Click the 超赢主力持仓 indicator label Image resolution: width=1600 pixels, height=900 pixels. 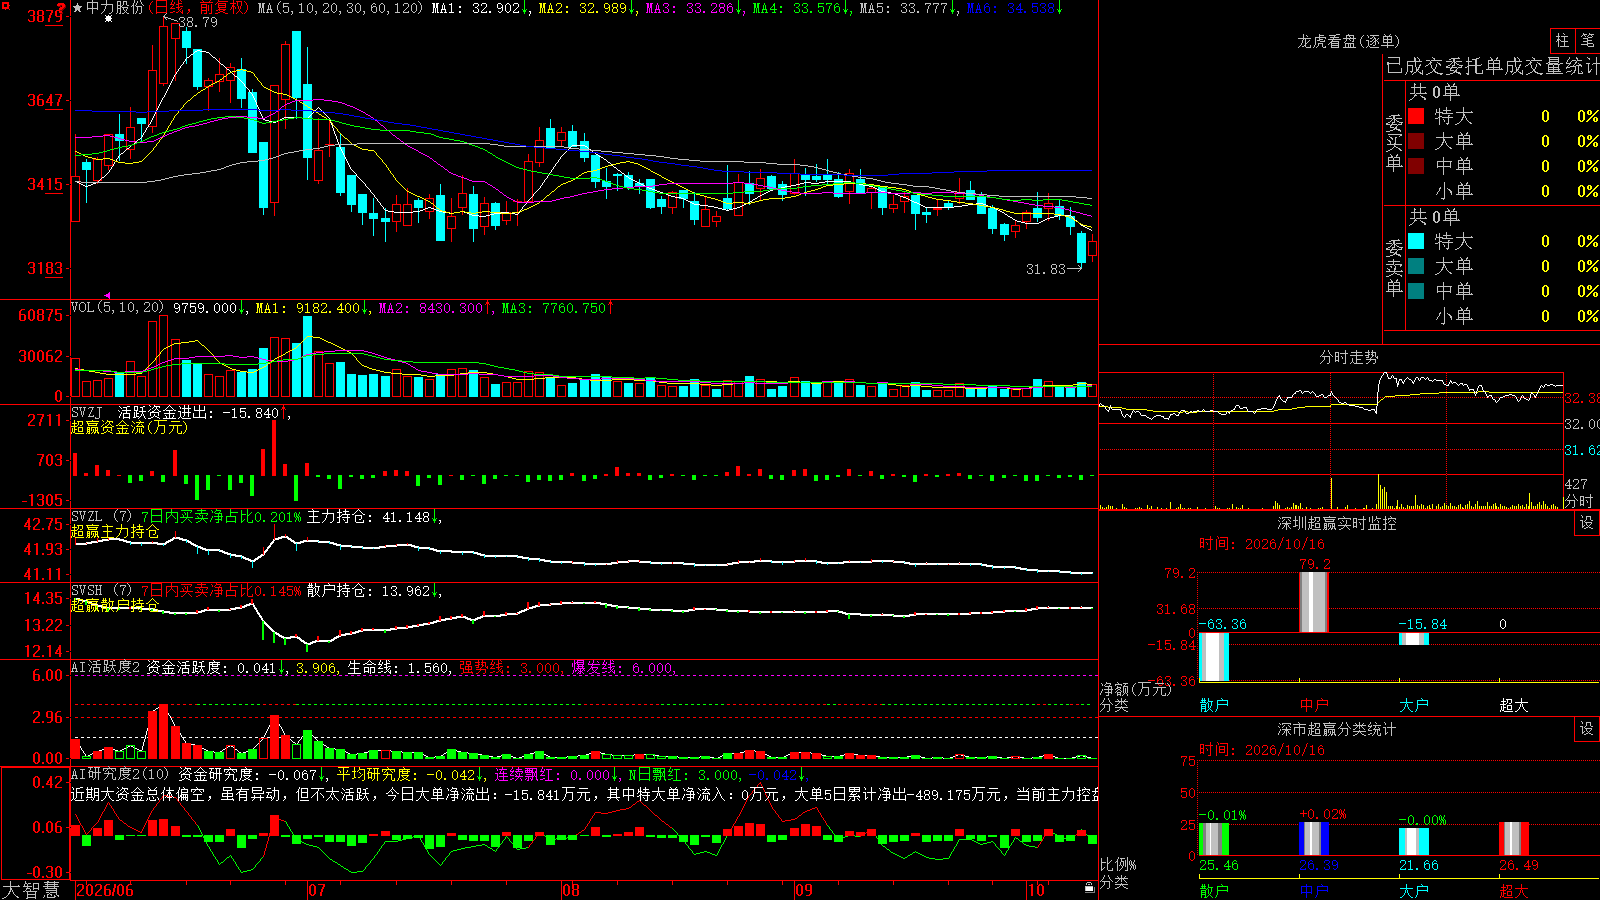click(x=115, y=531)
